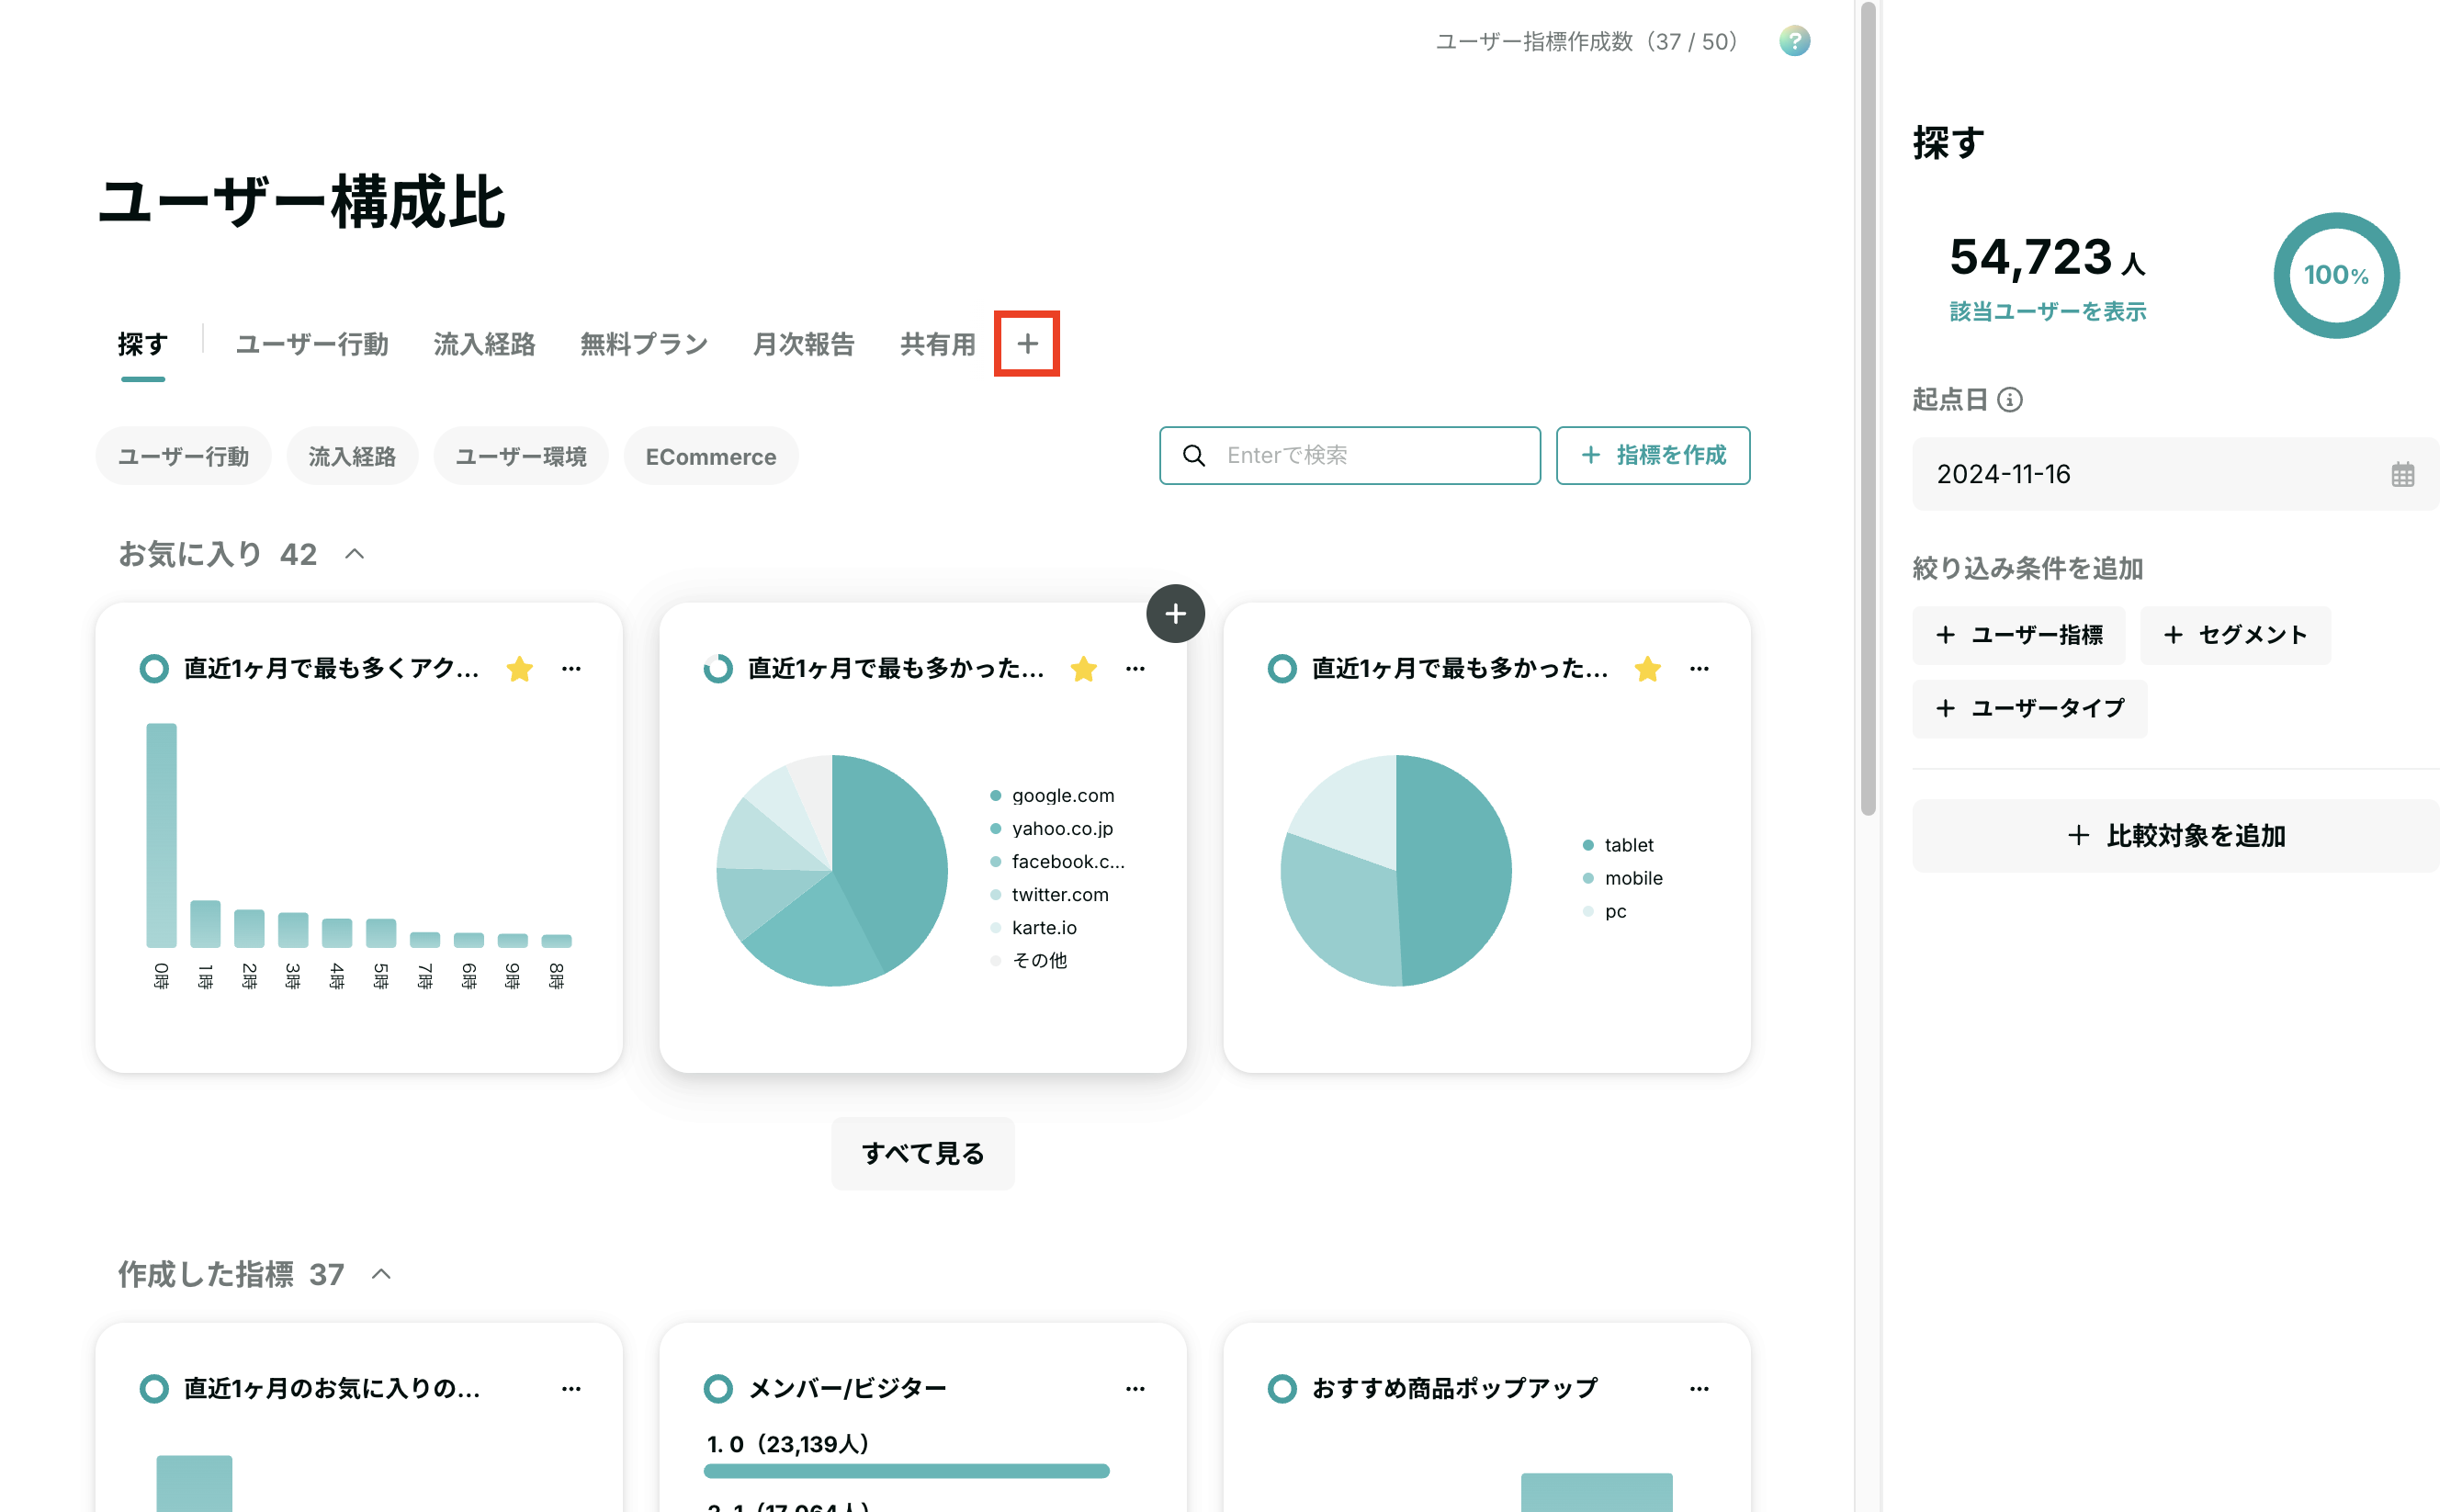The image size is (2462, 1512).
Task: Click 54,723 人 user count
Action: pyautogui.click(x=2047, y=258)
